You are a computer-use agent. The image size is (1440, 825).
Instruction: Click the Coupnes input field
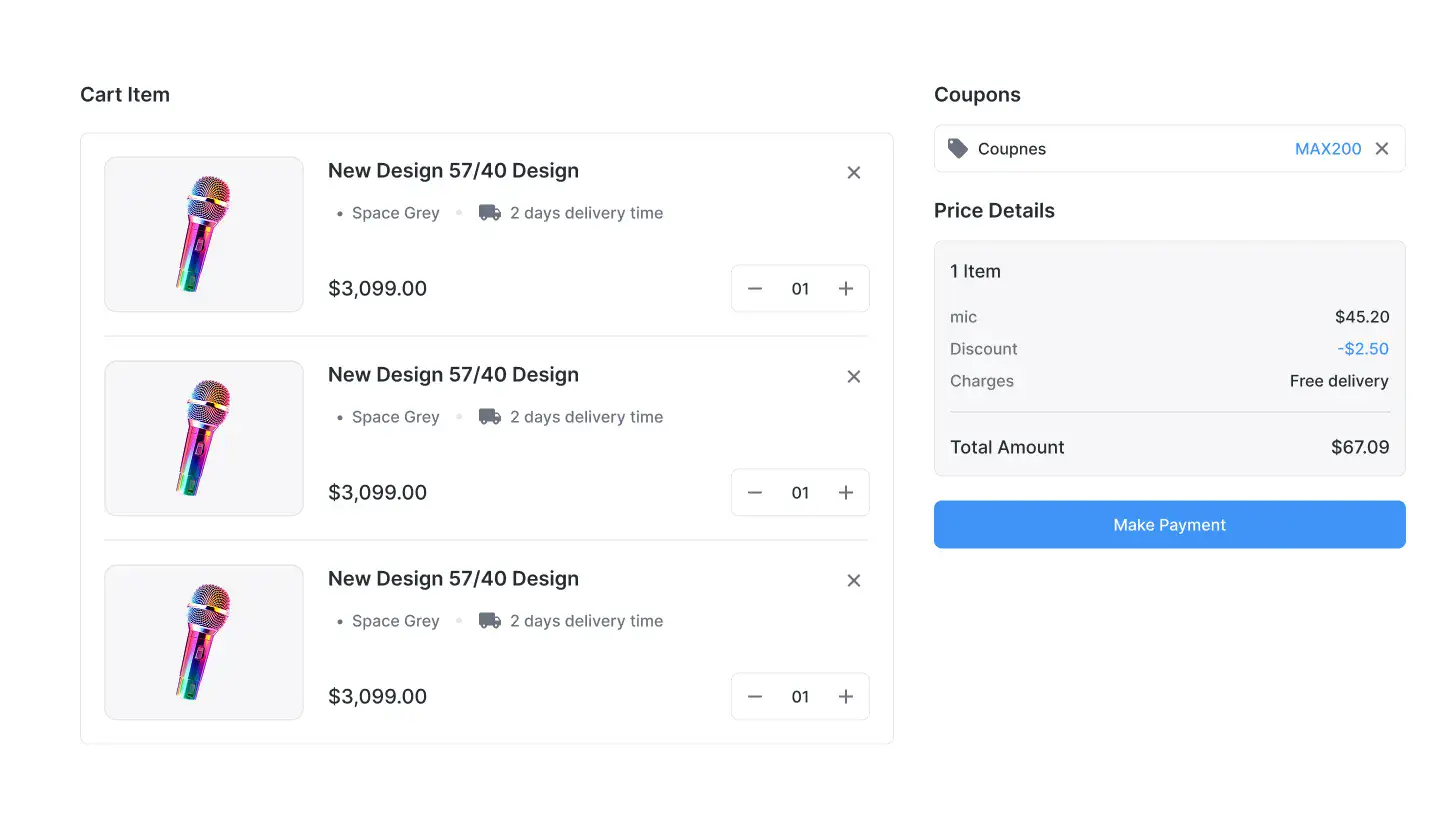point(1130,149)
